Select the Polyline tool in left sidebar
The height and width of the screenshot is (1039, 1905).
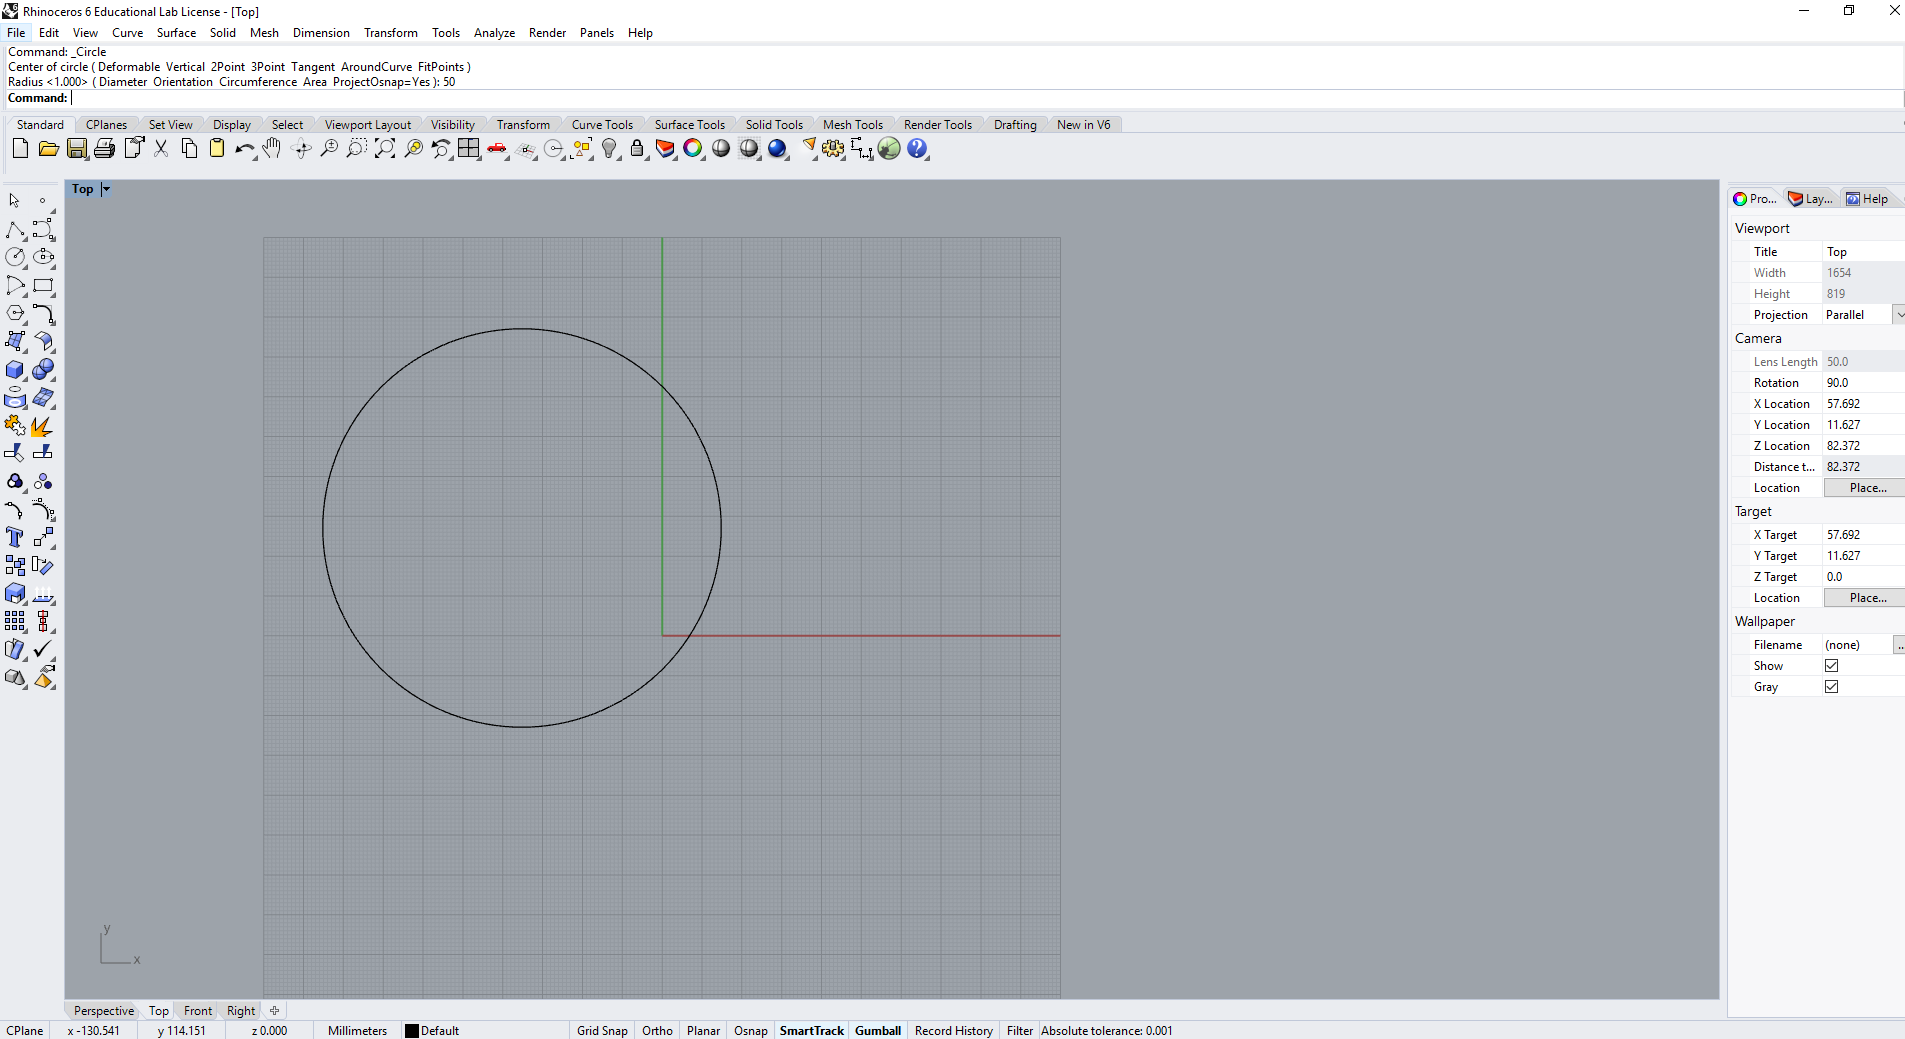pyautogui.click(x=15, y=230)
